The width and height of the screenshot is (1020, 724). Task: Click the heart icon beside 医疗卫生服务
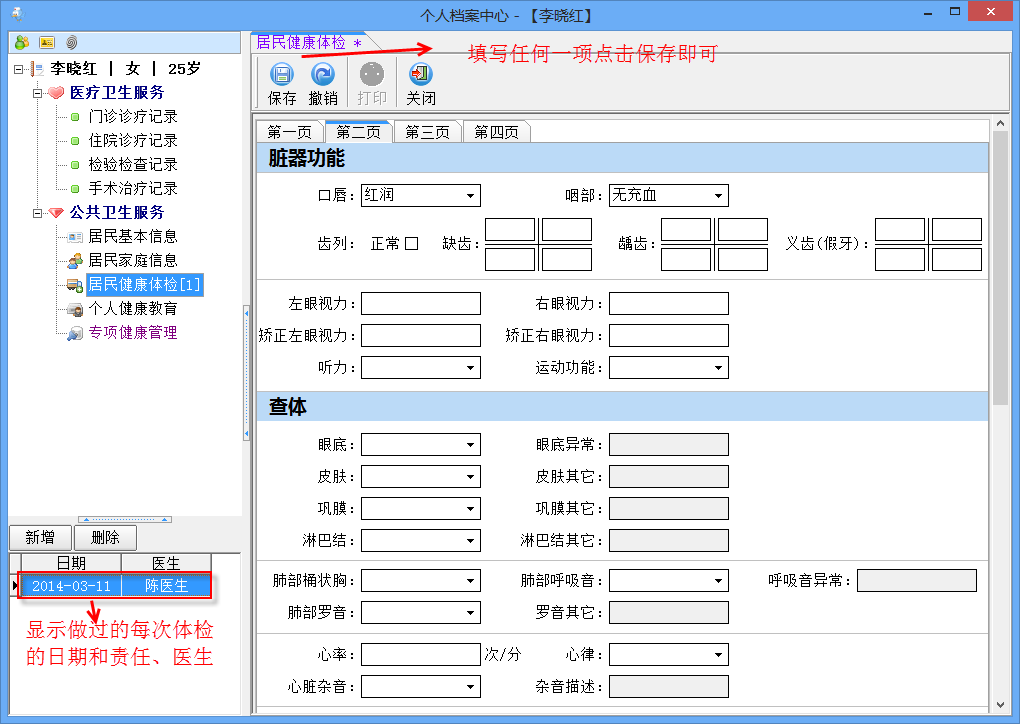[57, 93]
